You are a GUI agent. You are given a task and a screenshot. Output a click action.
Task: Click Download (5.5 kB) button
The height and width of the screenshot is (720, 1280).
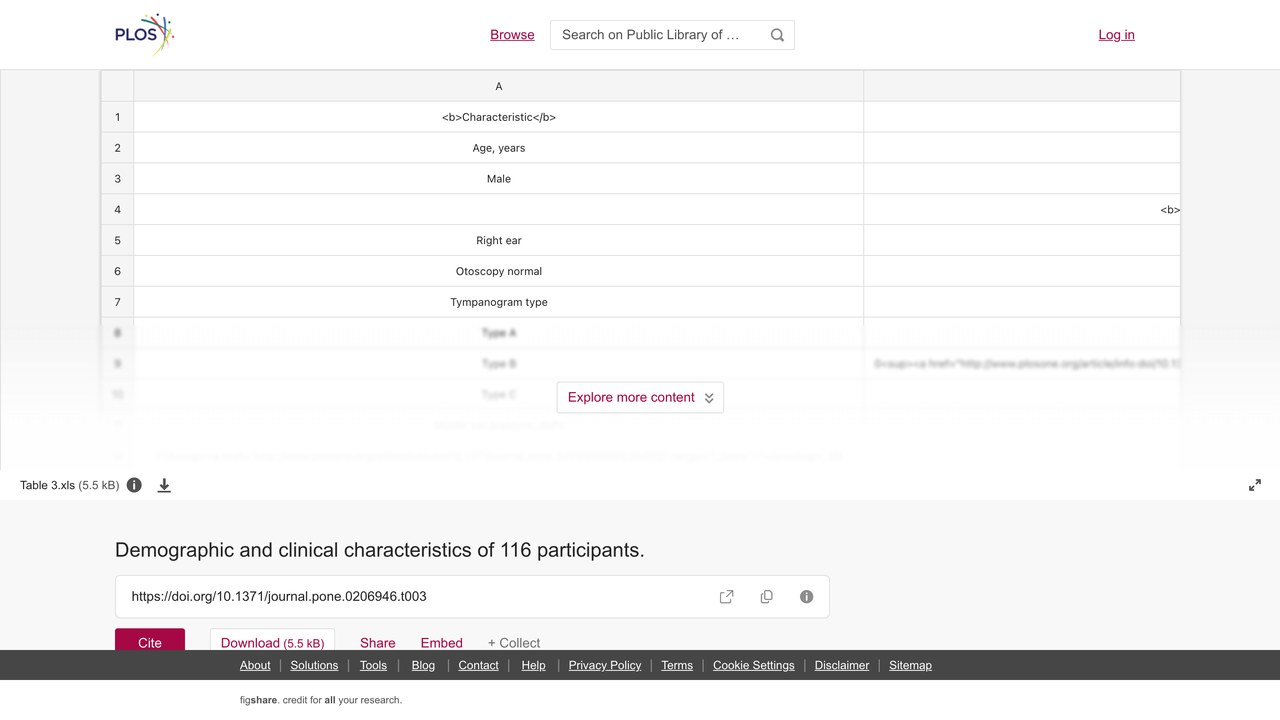(272, 642)
